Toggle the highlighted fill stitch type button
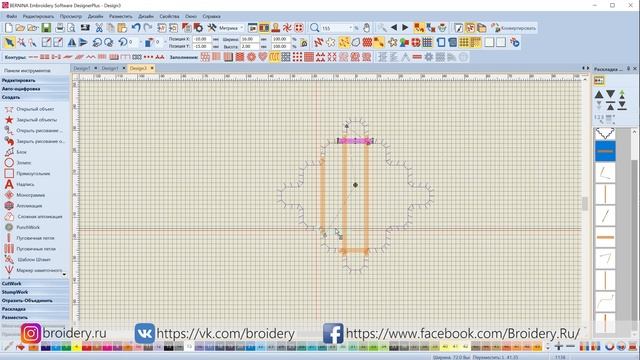This screenshot has height=360, width=640. point(274,57)
